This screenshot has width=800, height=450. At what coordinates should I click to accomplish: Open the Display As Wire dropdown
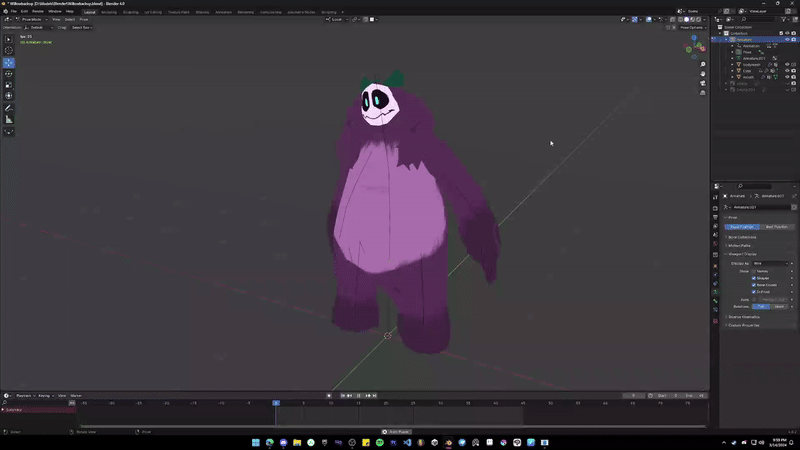[x=771, y=263]
